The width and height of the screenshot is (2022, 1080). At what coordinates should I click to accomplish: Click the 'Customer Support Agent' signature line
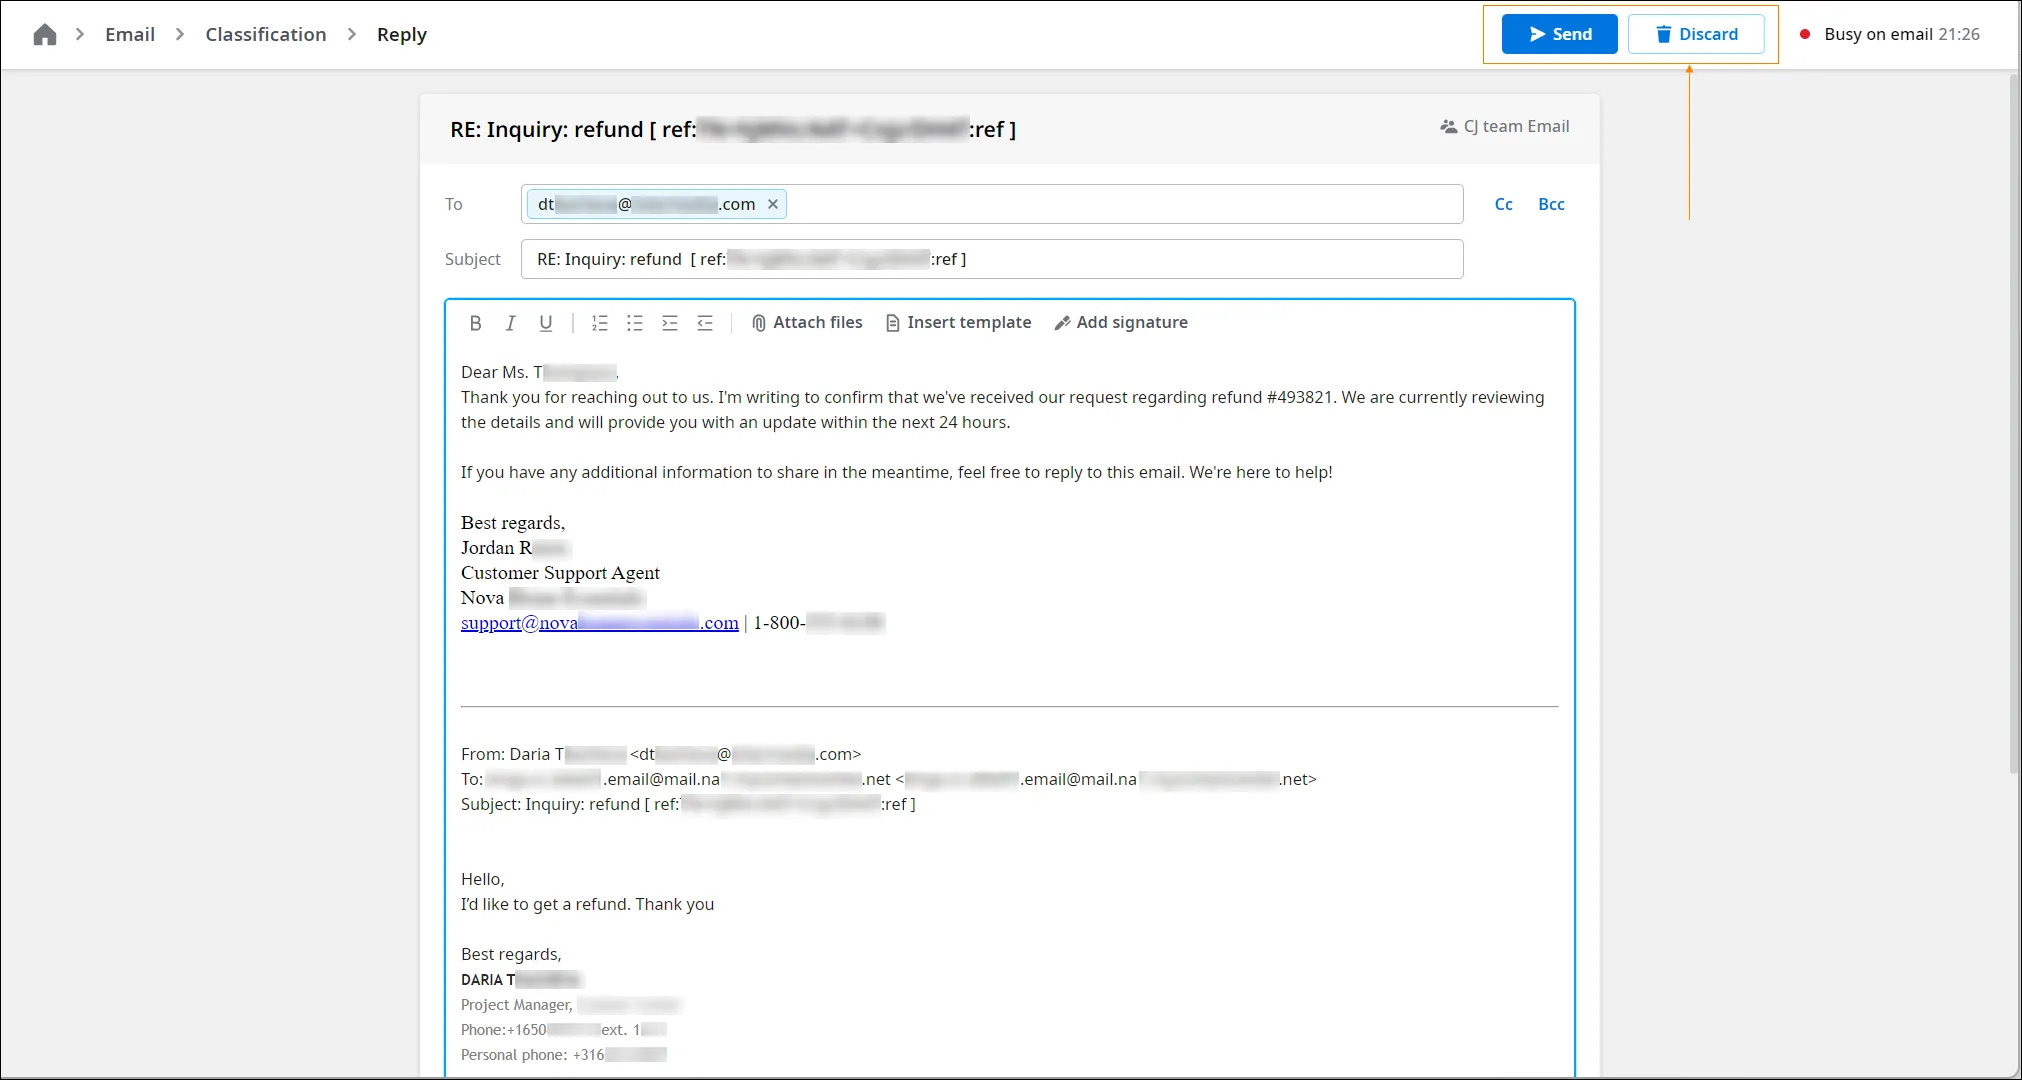click(560, 573)
